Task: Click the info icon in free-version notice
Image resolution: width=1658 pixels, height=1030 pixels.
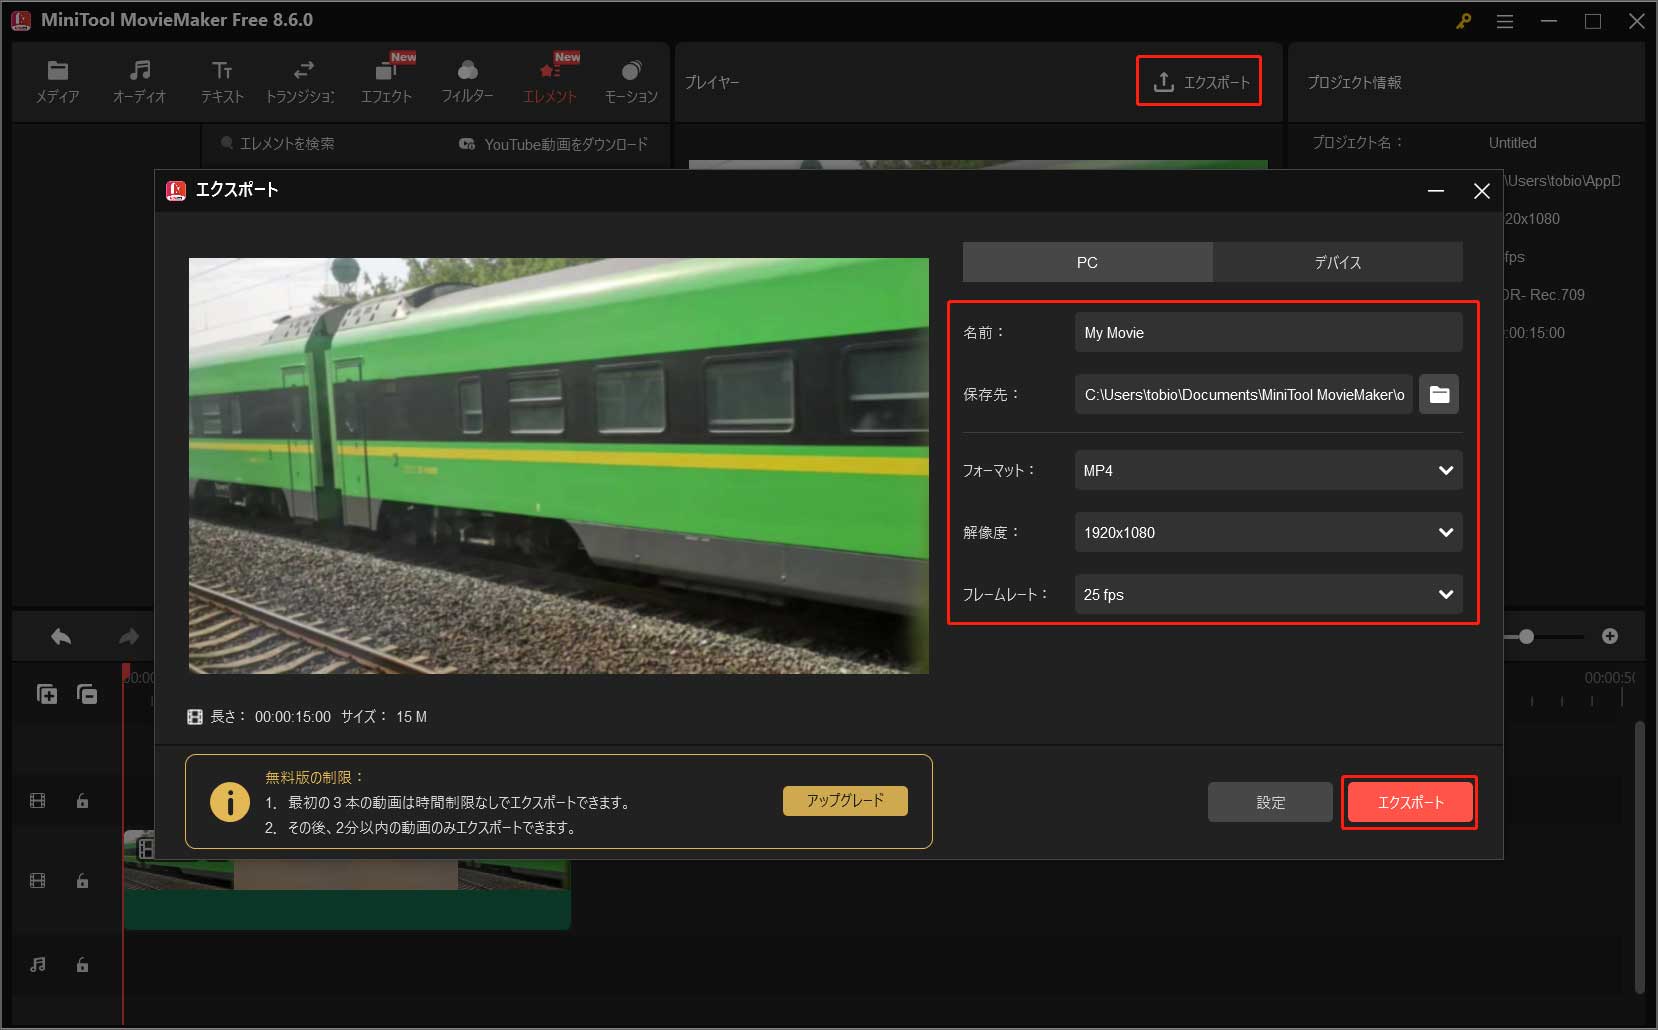Action: coord(230,801)
